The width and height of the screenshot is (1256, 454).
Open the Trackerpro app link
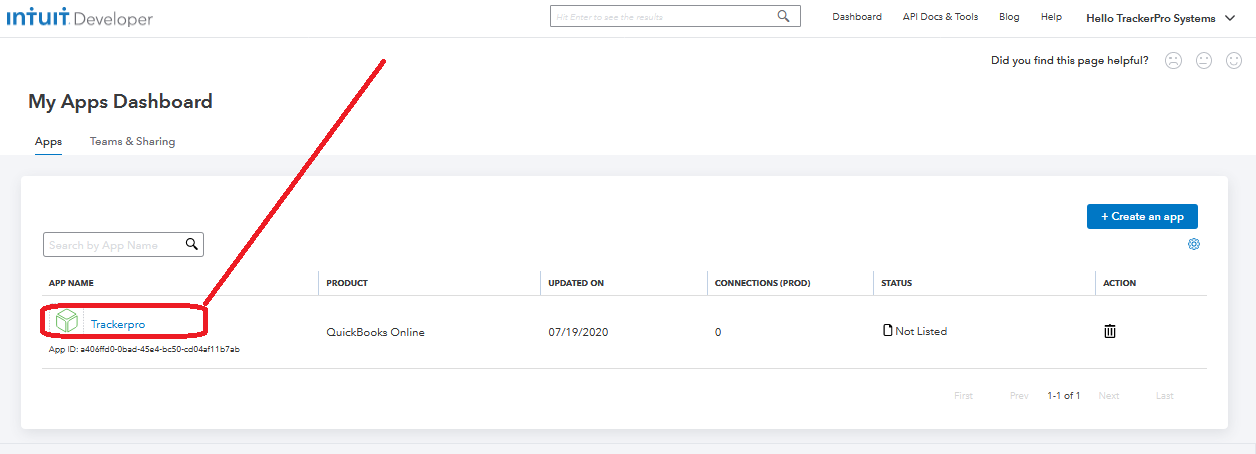[118, 324]
